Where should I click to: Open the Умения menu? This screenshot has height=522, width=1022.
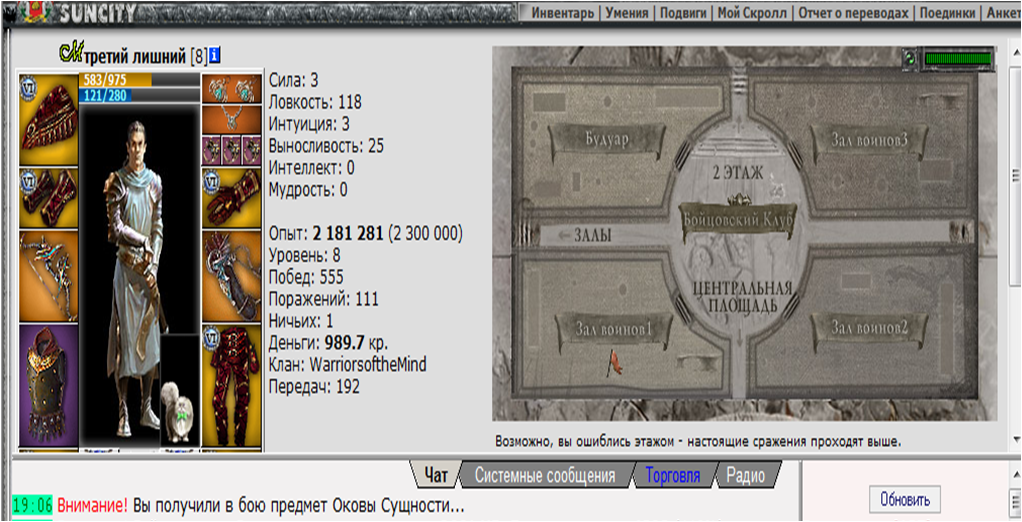point(626,13)
